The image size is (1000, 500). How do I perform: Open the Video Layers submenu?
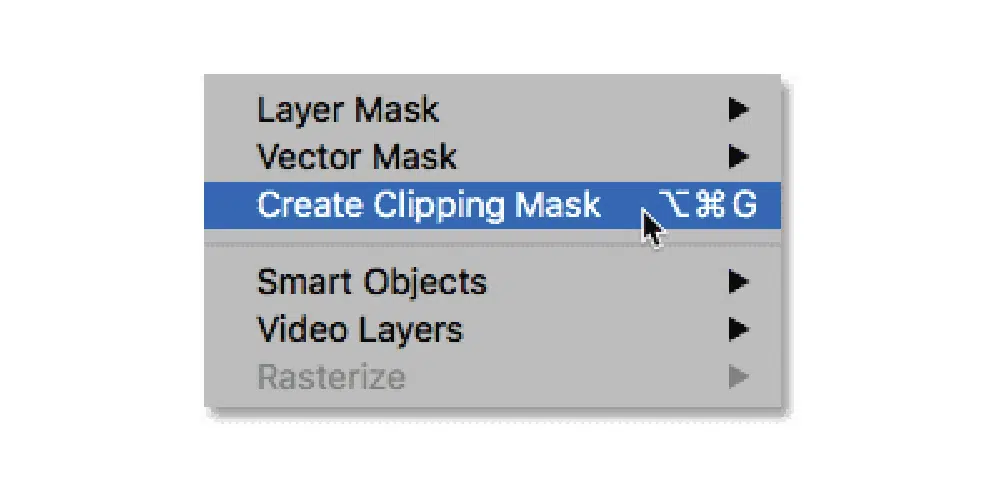click(492, 330)
